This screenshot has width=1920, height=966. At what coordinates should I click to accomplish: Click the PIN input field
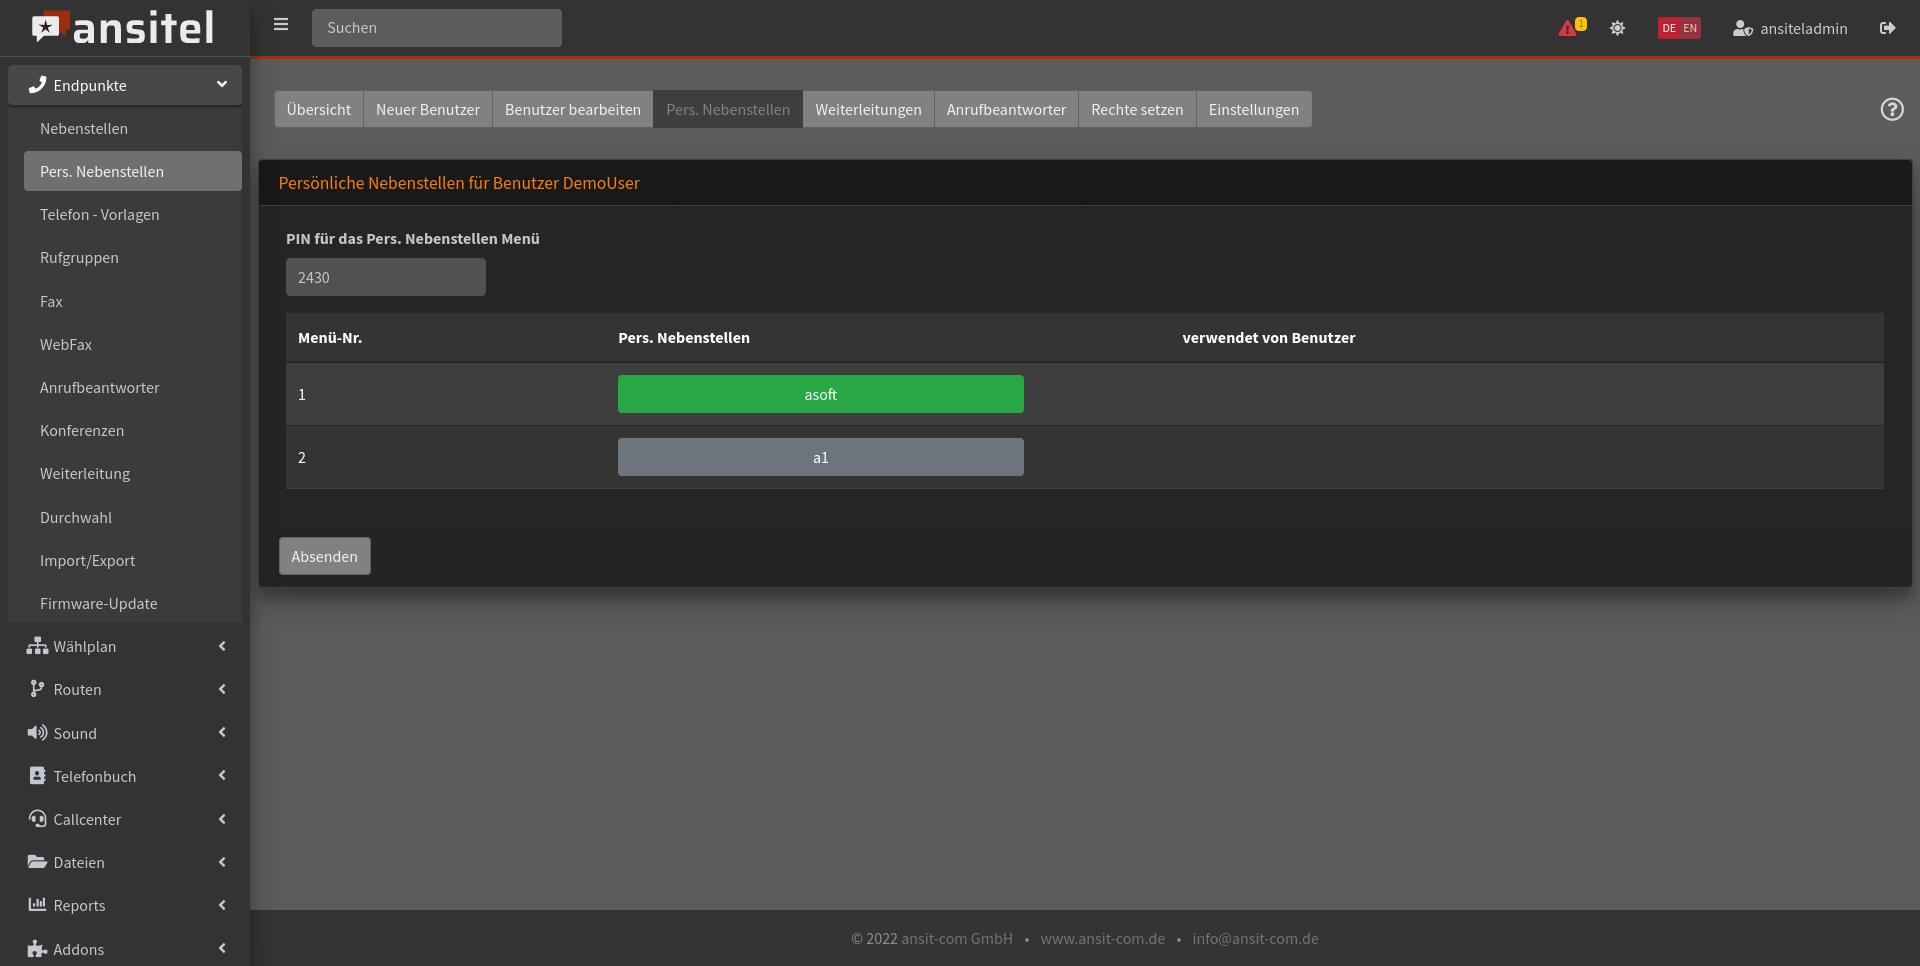pos(385,277)
